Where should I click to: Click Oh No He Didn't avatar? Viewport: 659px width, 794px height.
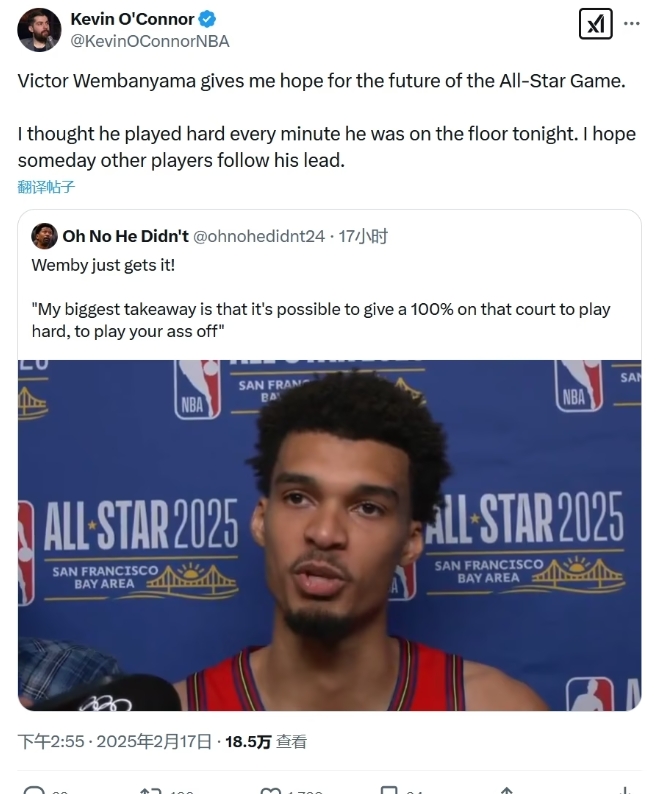click(44, 236)
